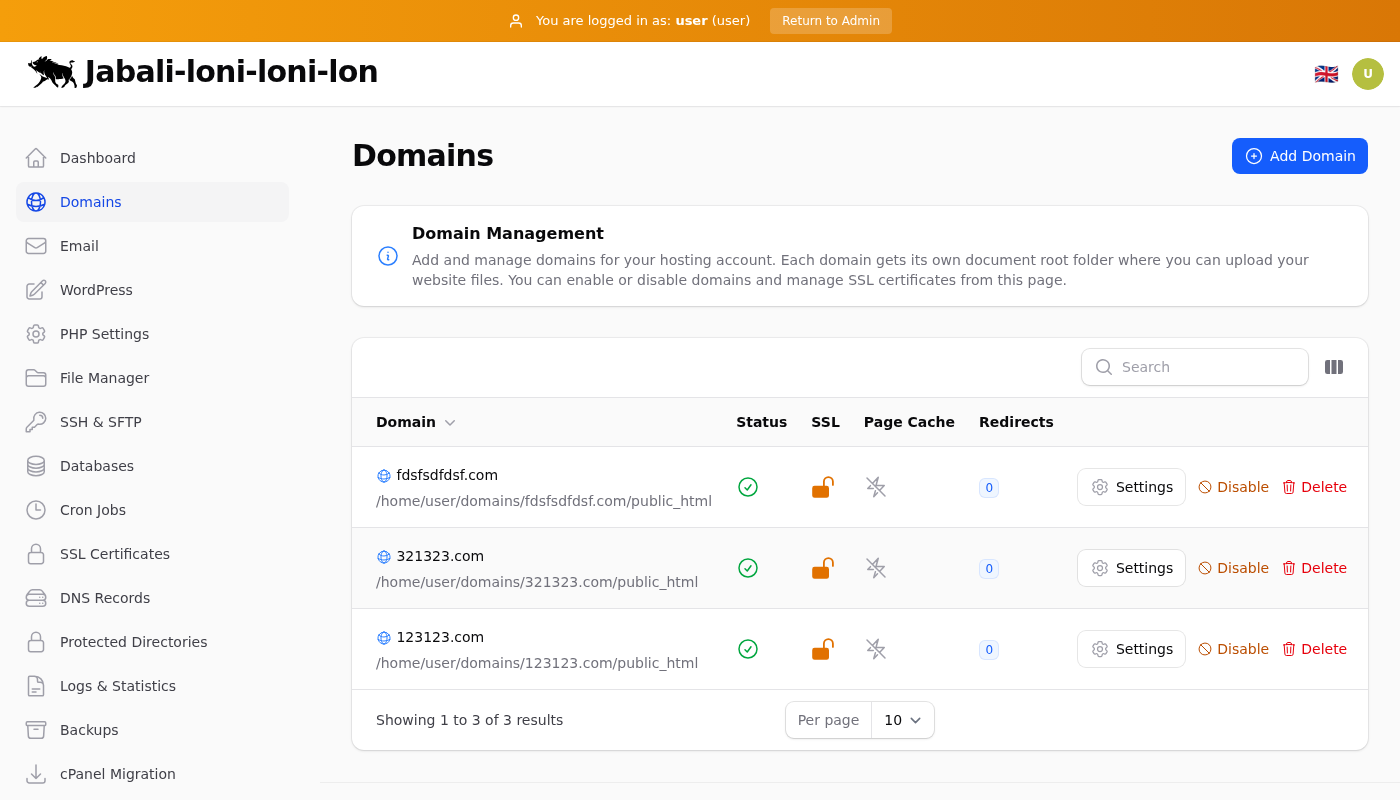Viewport: 1400px width, 800px height.
Task: Disable the 123123.com domain
Action: (1233, 649)
